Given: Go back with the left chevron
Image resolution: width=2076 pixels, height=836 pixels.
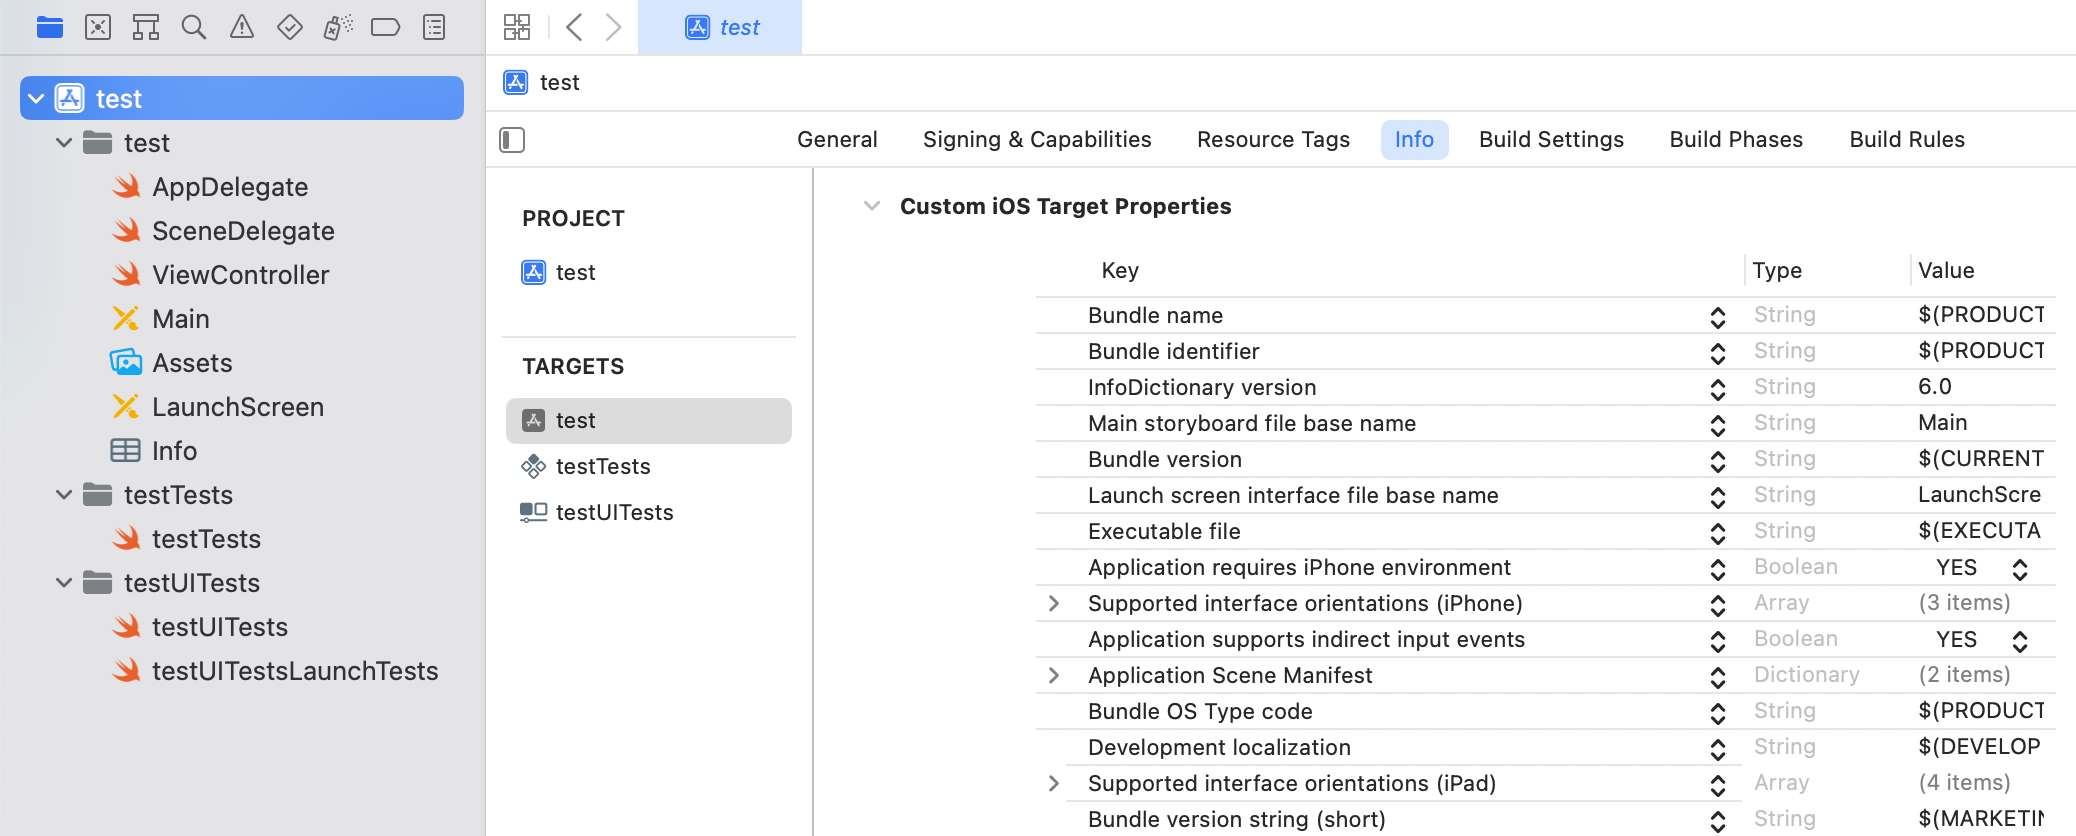Looking at the screenshot, I should click(574, 27).
